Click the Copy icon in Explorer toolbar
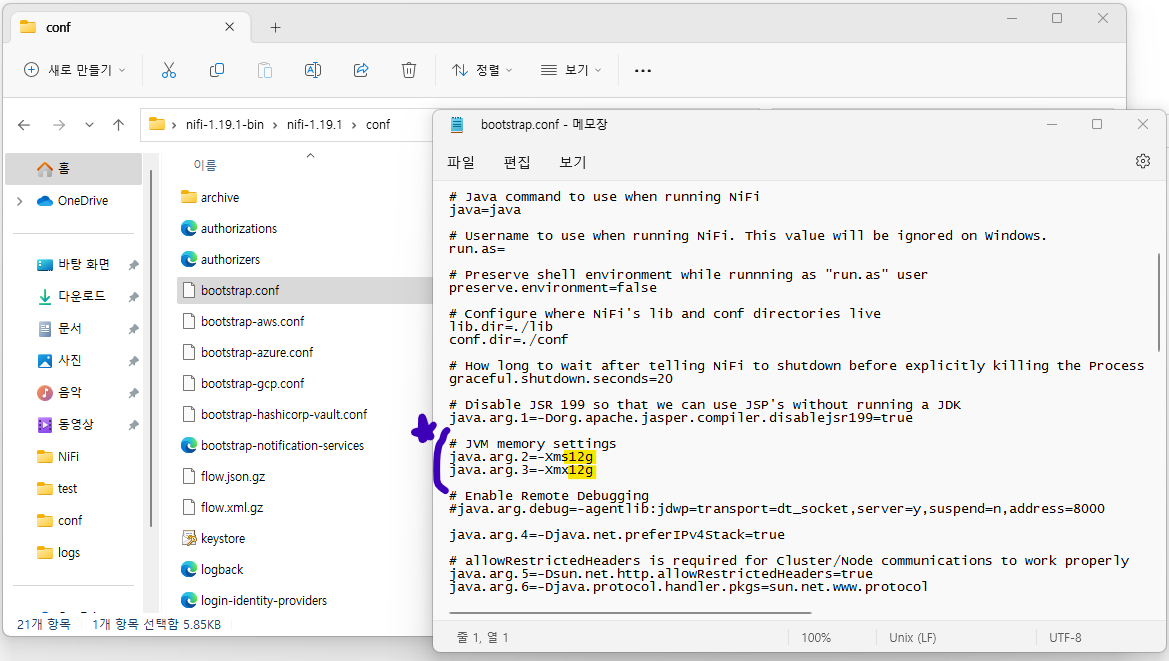Screen dimensions: 1169x661 (x=217, y=70)
